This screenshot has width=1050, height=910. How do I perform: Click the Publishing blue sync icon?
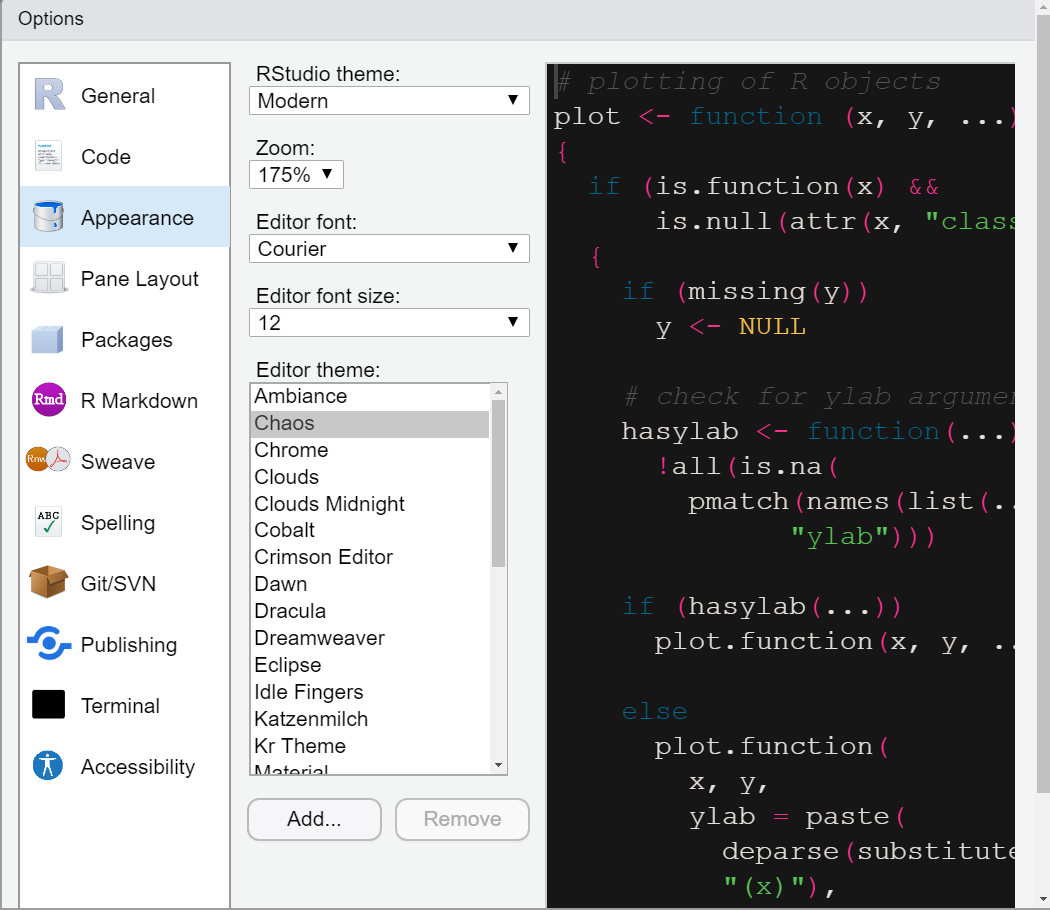point(49,643)
